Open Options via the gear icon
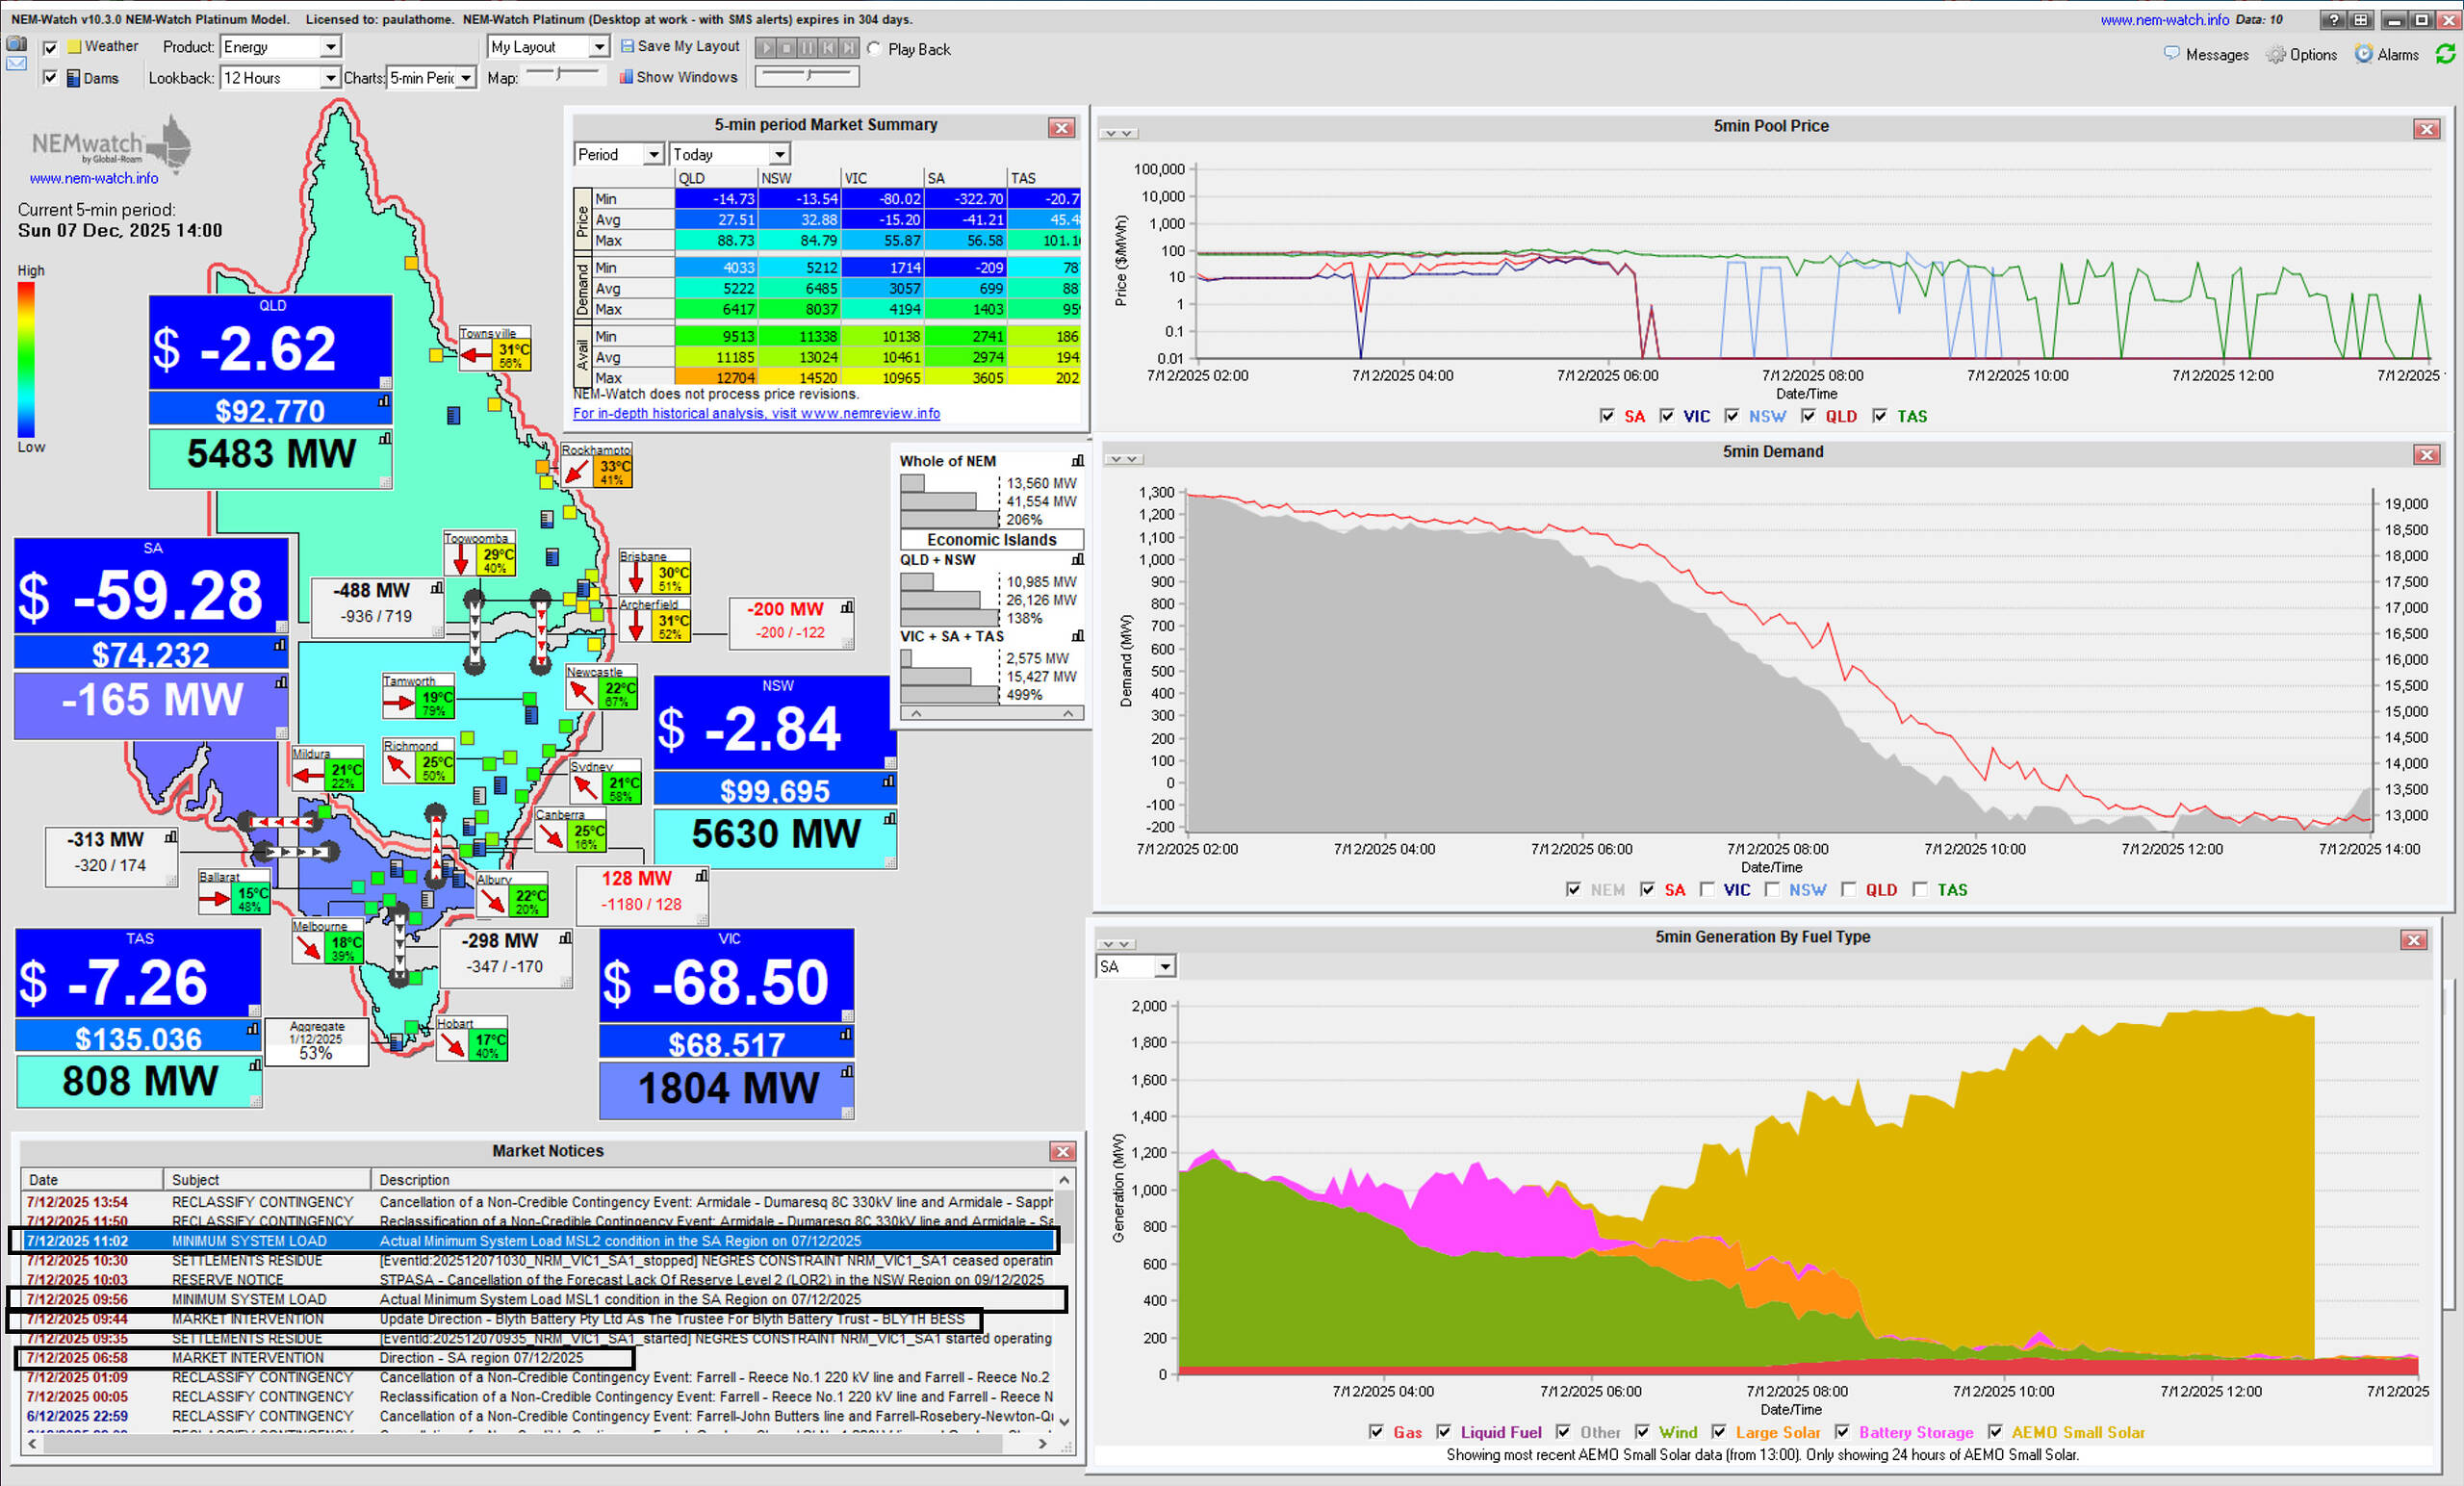 tap(2276, 55)
